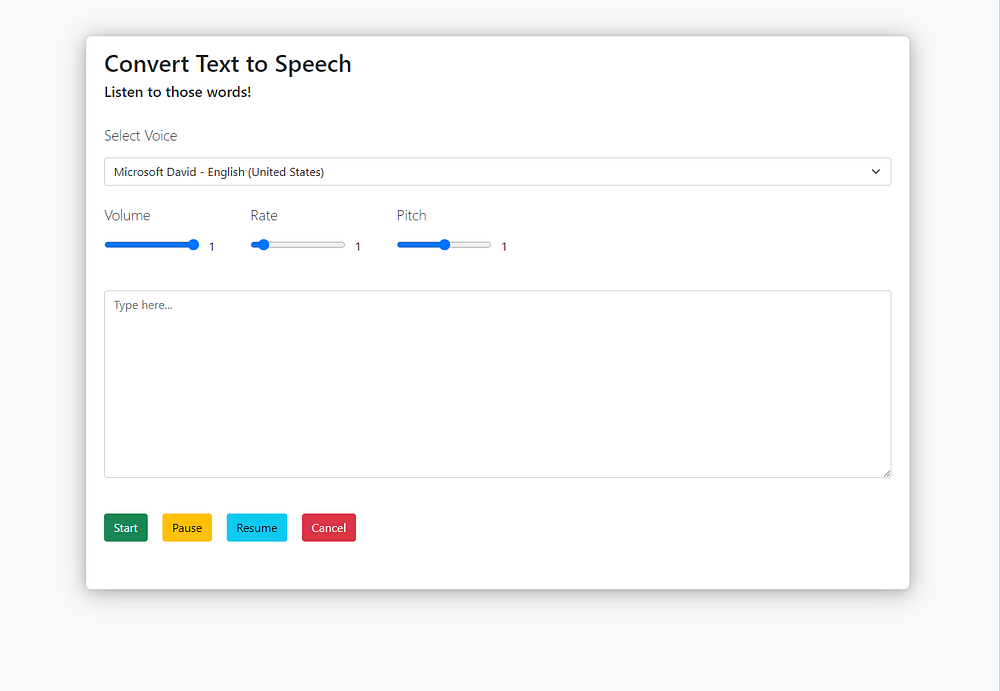The width and height of the screenshot is (1000, 691).
Task: Resume speech using the Resume button
Action: (257, 528)
